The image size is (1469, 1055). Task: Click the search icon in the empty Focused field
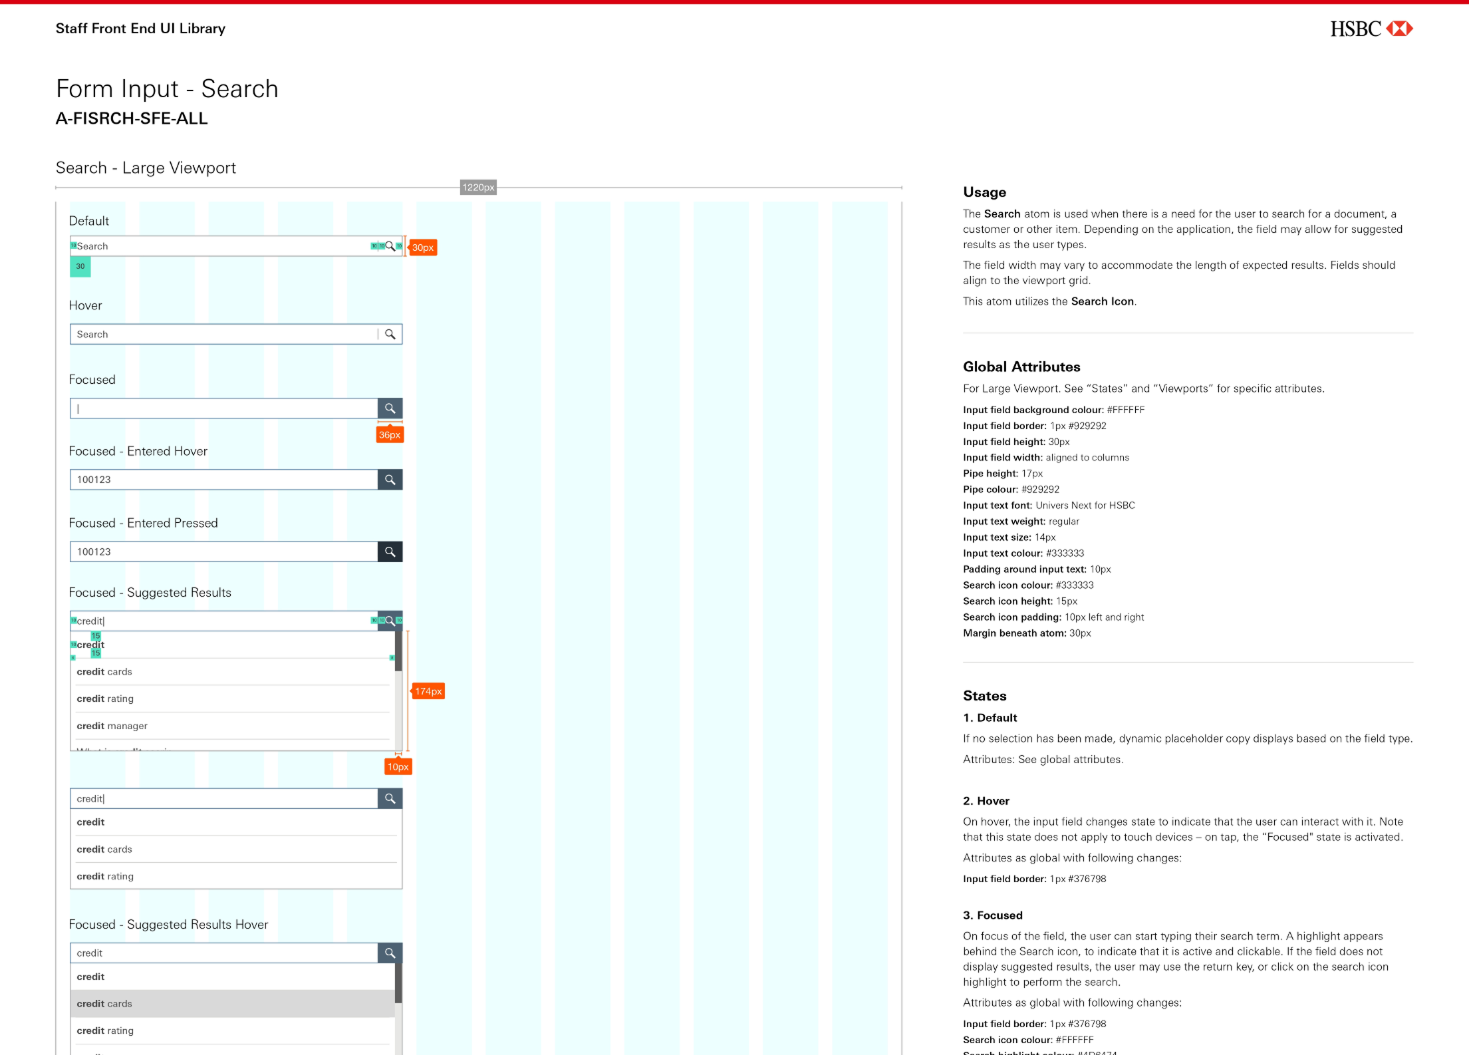tap(389, 408)
